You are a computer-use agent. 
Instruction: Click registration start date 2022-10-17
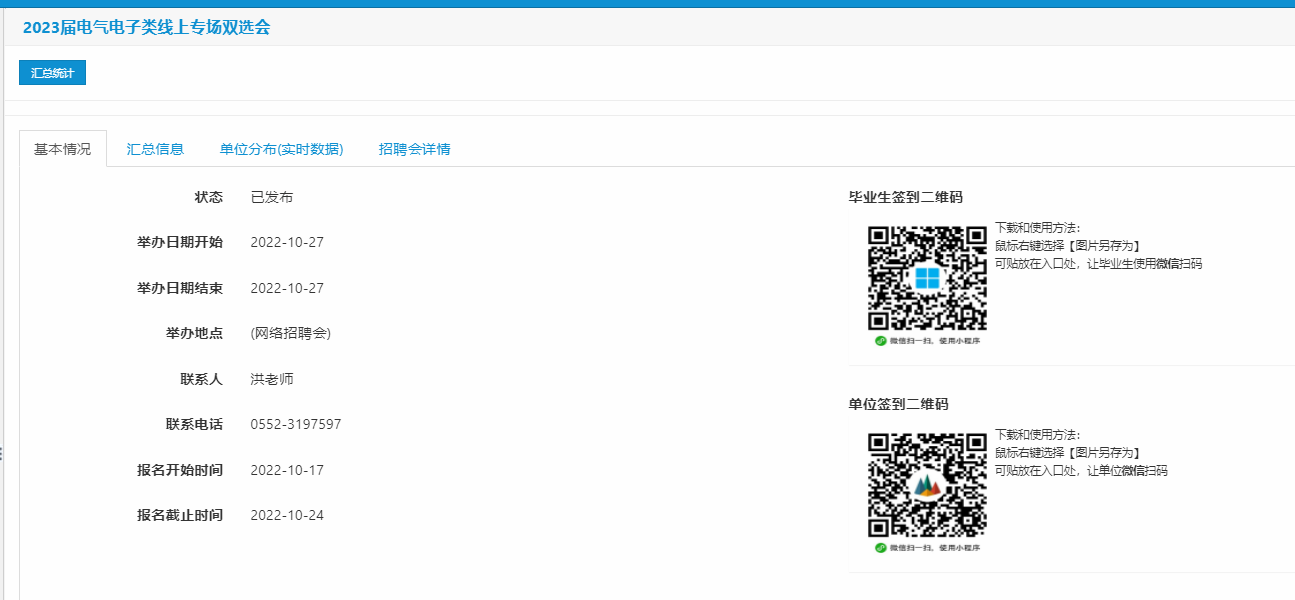287,470
